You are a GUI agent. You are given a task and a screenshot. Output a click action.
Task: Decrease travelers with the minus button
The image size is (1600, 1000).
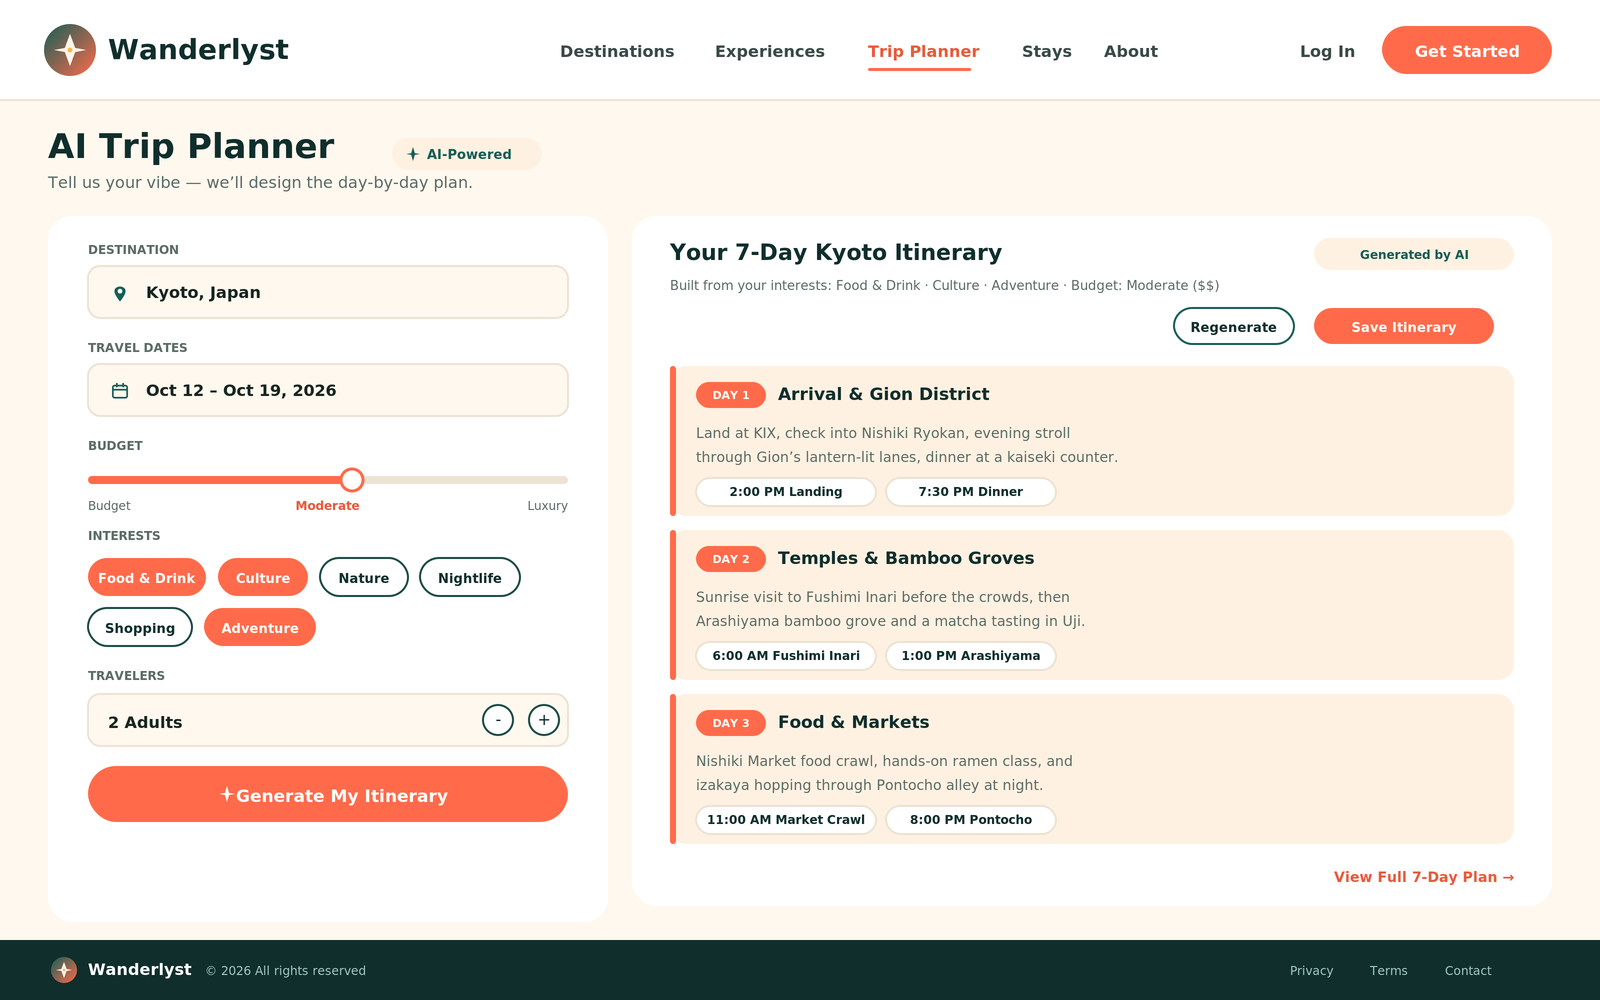[x=498, y=720]
